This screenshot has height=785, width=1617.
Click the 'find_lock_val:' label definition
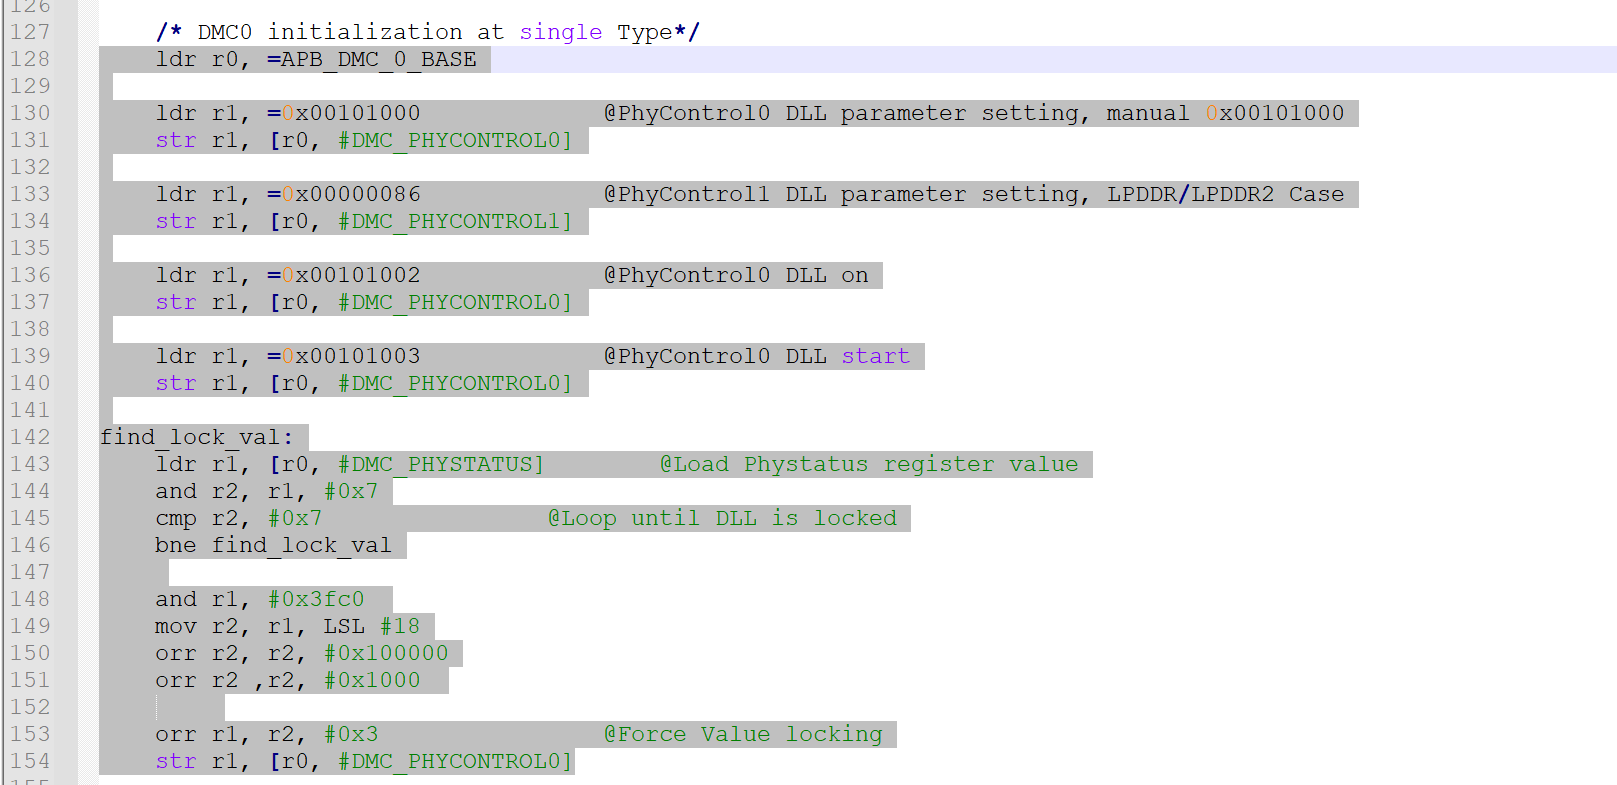[197, 437]
